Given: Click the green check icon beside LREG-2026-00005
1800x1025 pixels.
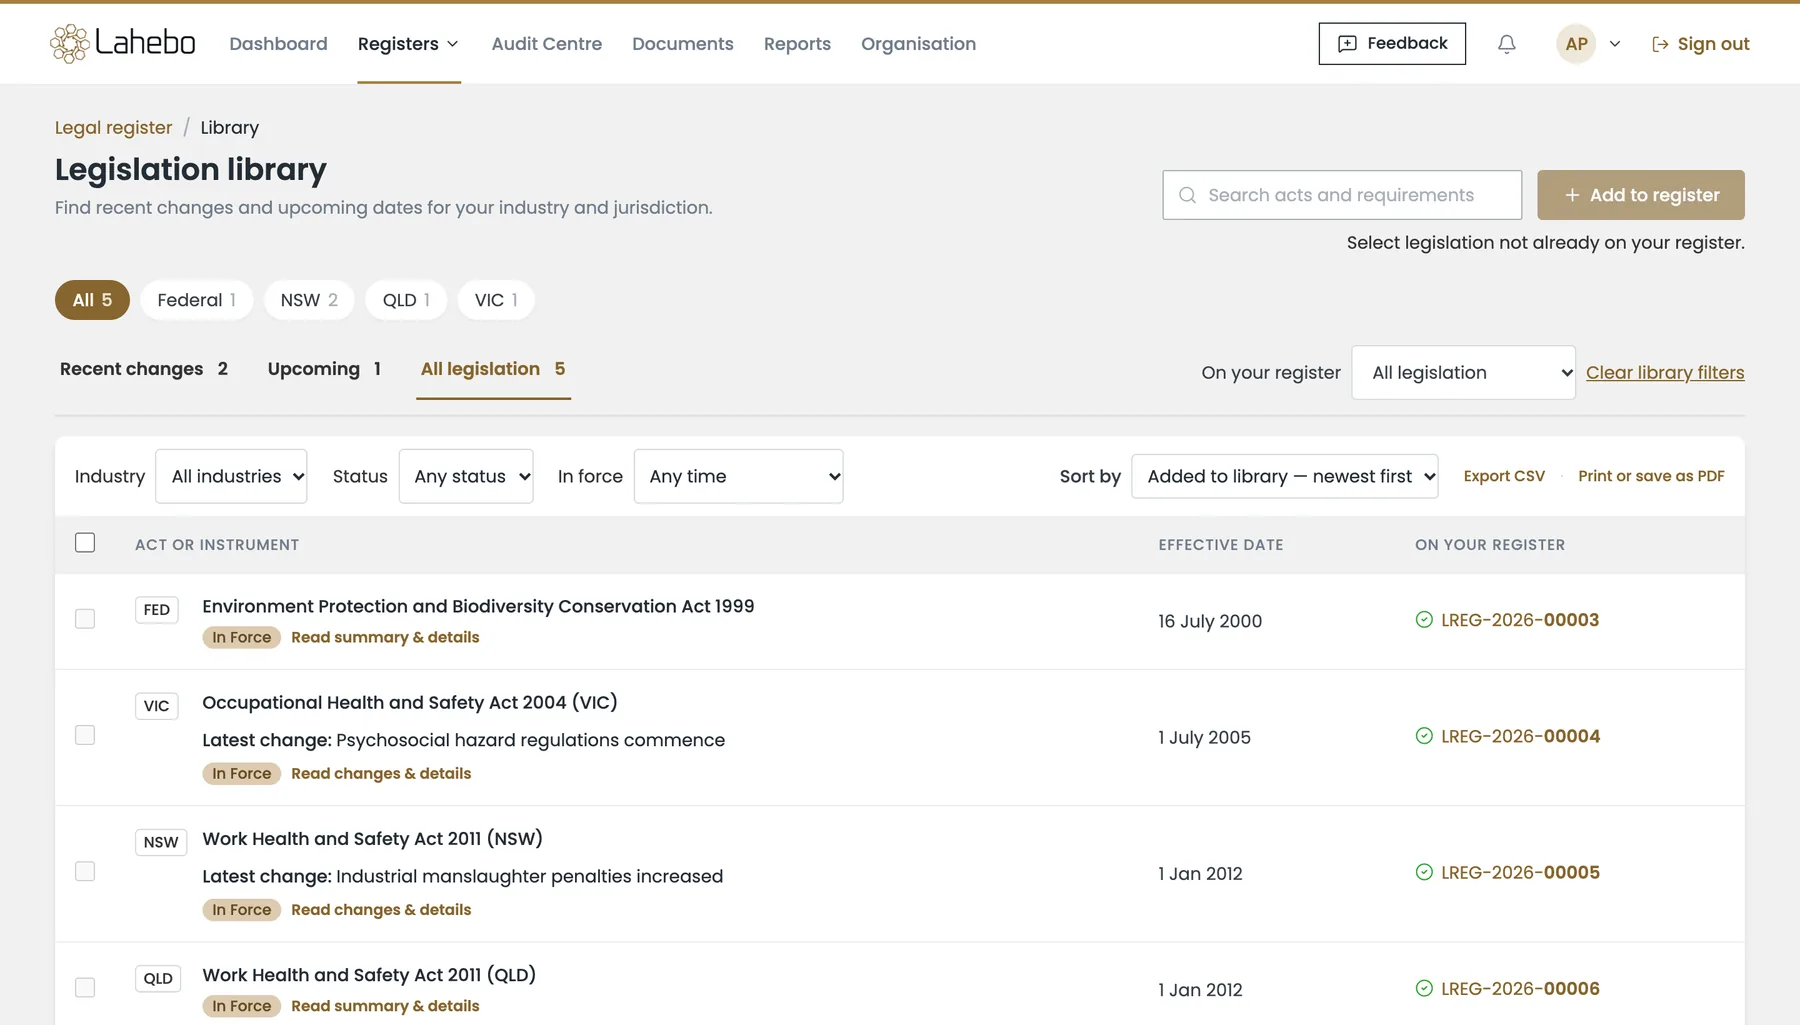Looking at the screenshot, I should click(1424, 872).
